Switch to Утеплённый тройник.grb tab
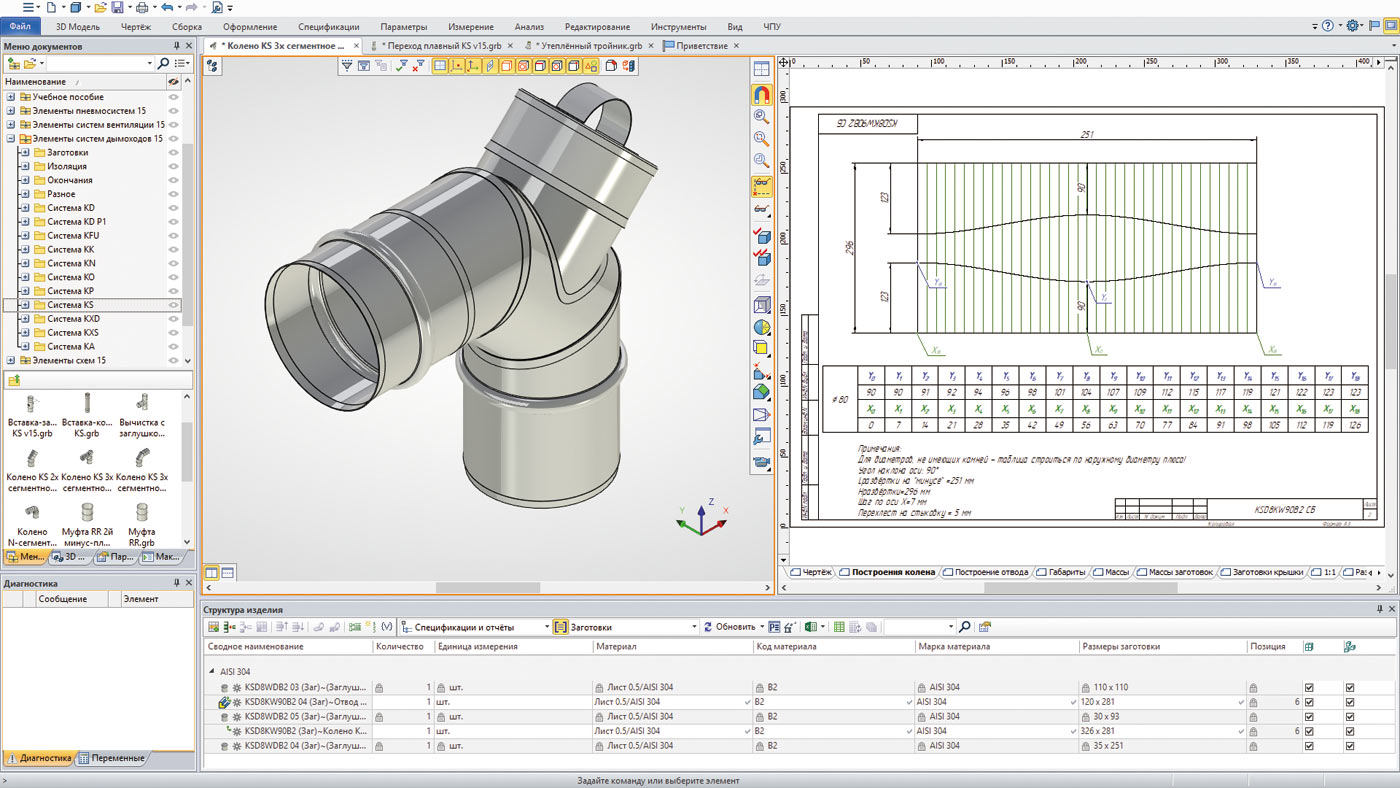This screenshot has height=788, width=1400. pos(589,45)
